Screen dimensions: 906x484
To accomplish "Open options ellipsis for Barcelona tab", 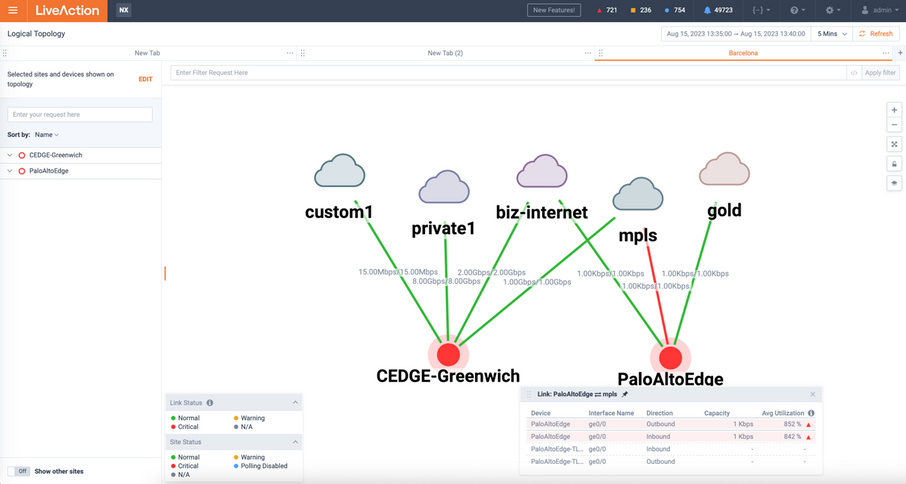I will click(886, 53).
